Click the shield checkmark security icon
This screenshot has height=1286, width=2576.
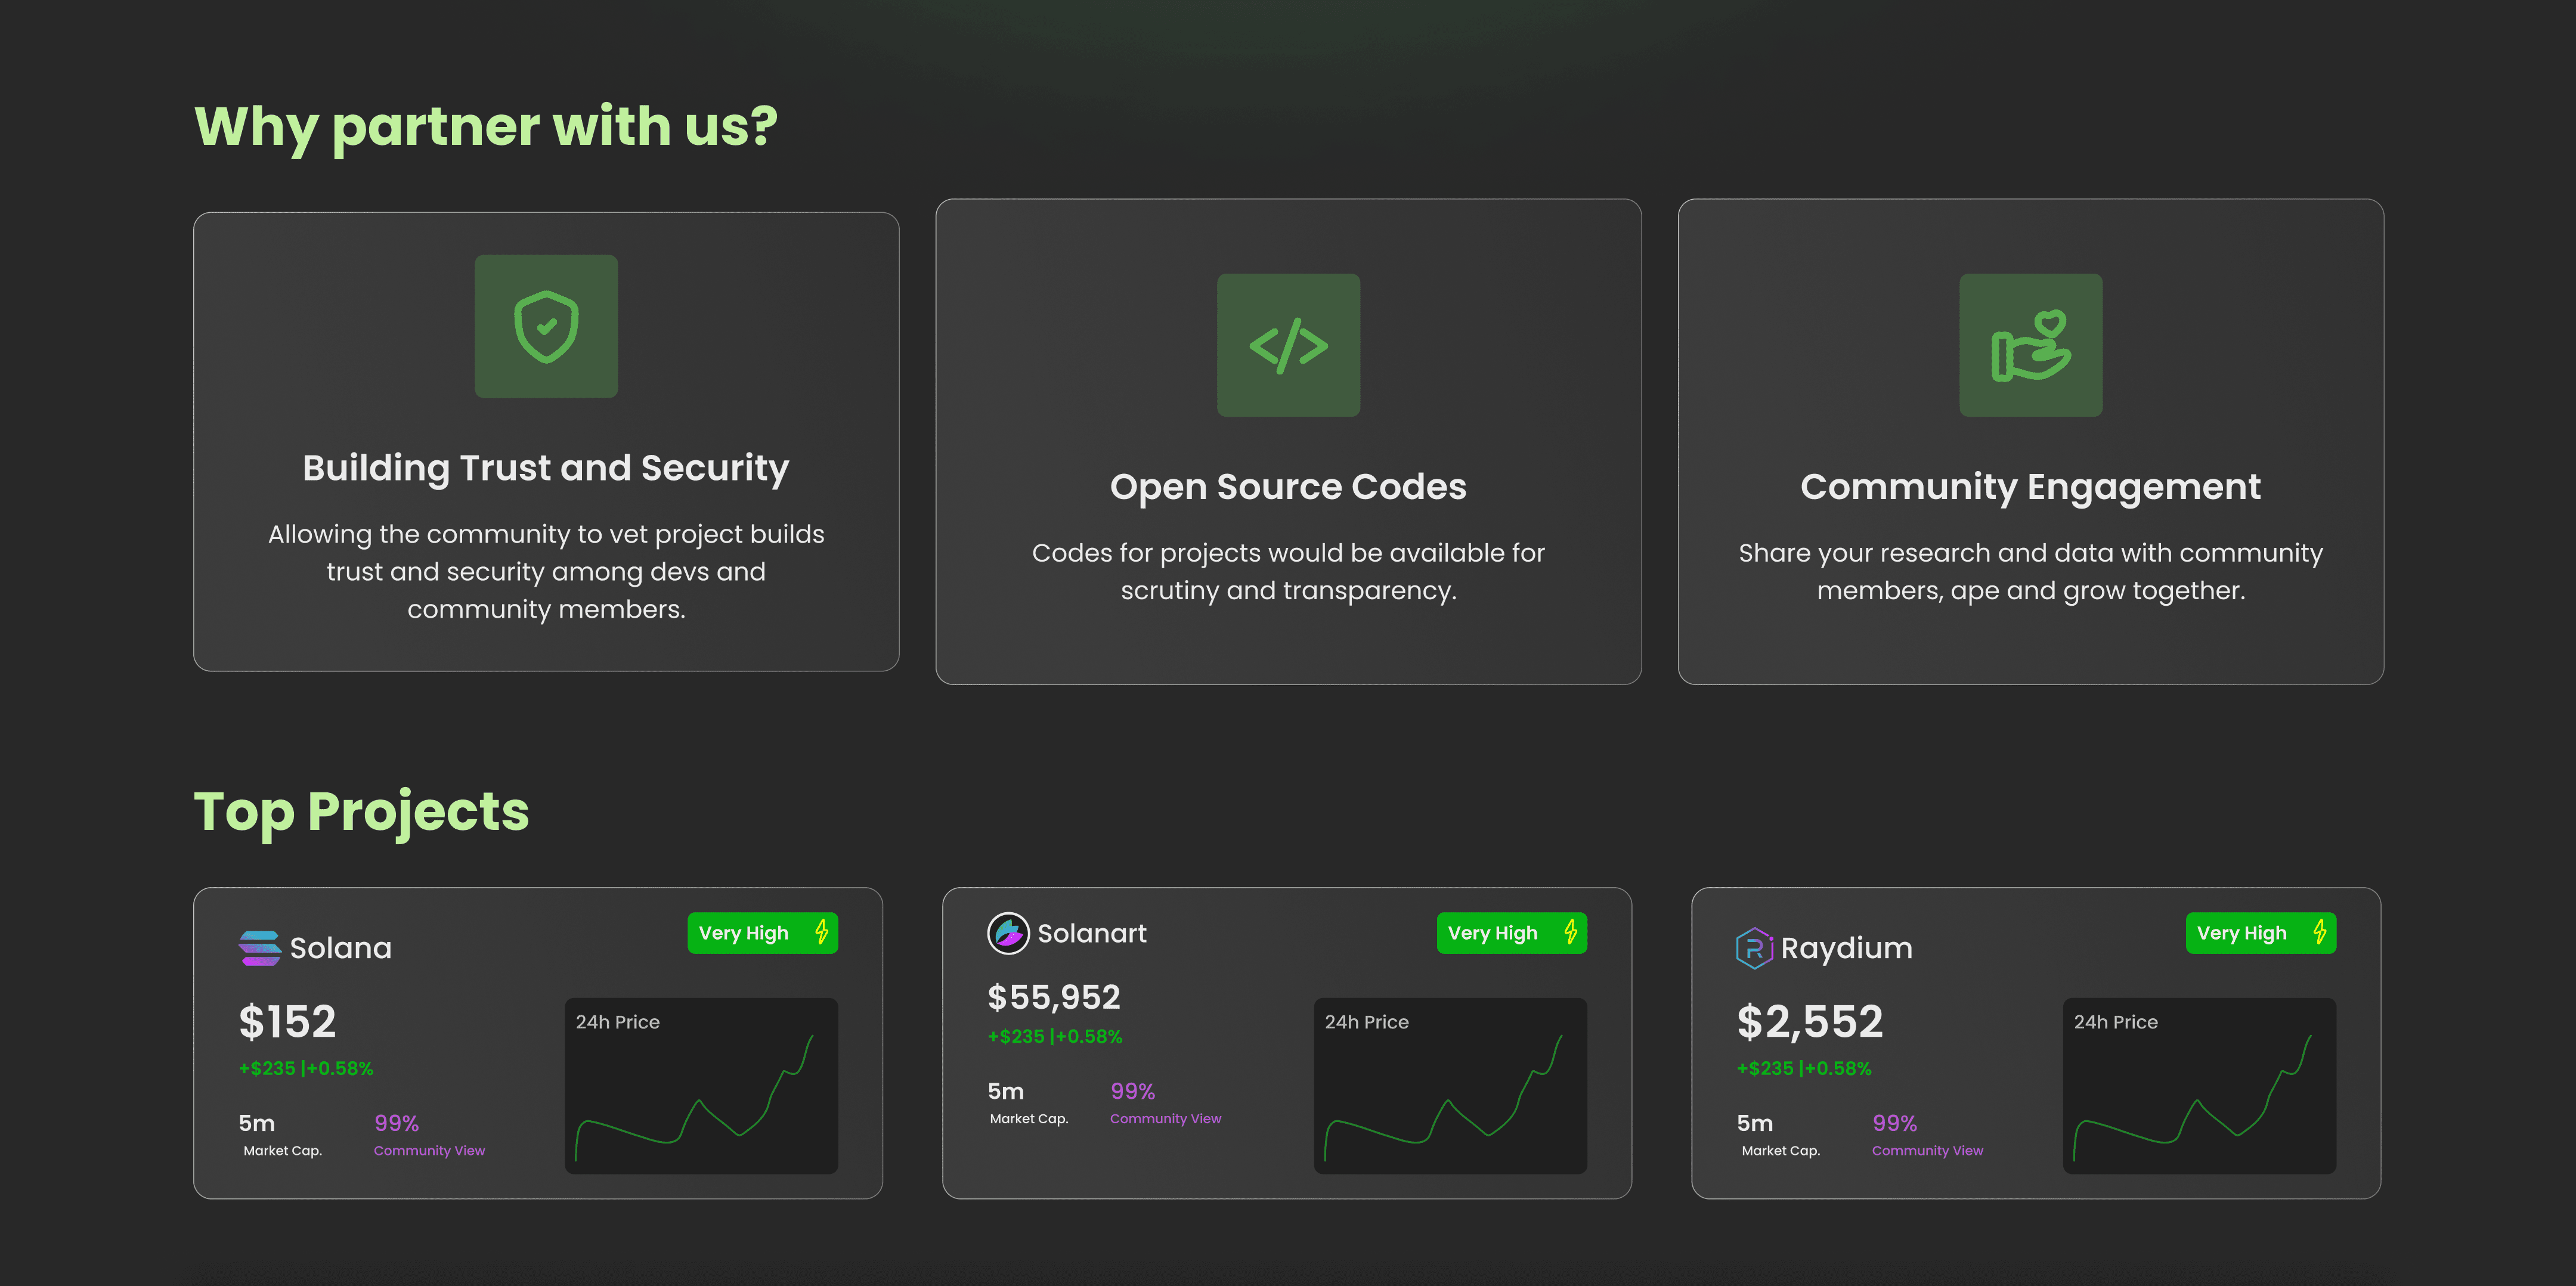click(546, 326)
